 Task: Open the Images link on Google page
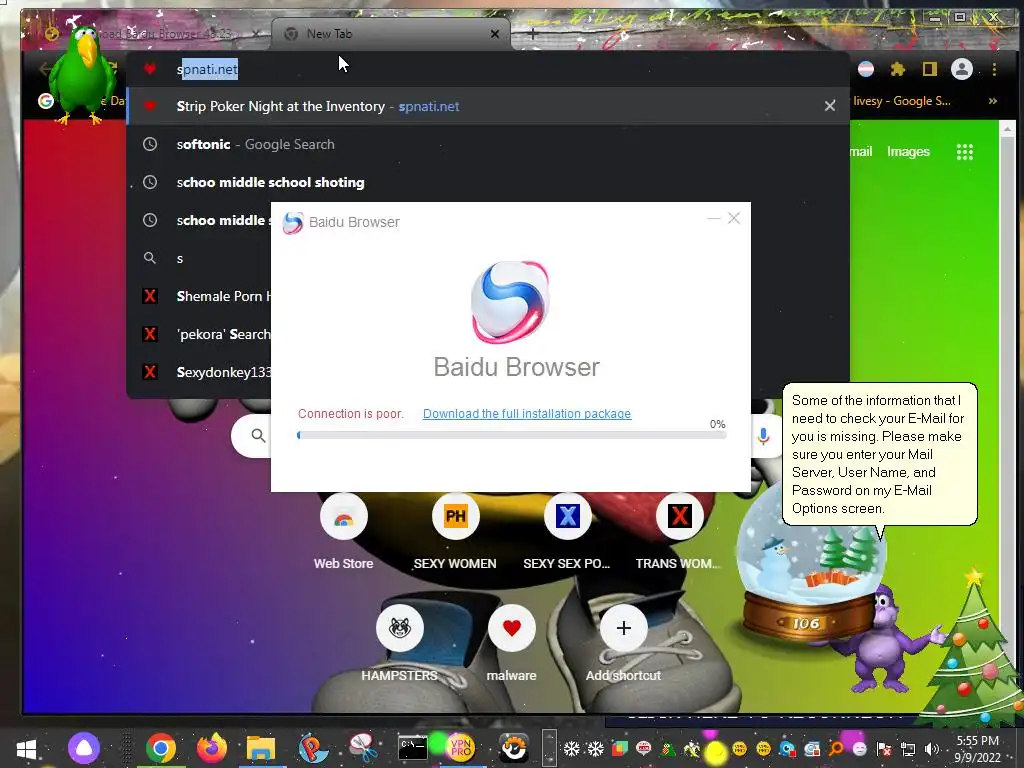coord(908,152)
